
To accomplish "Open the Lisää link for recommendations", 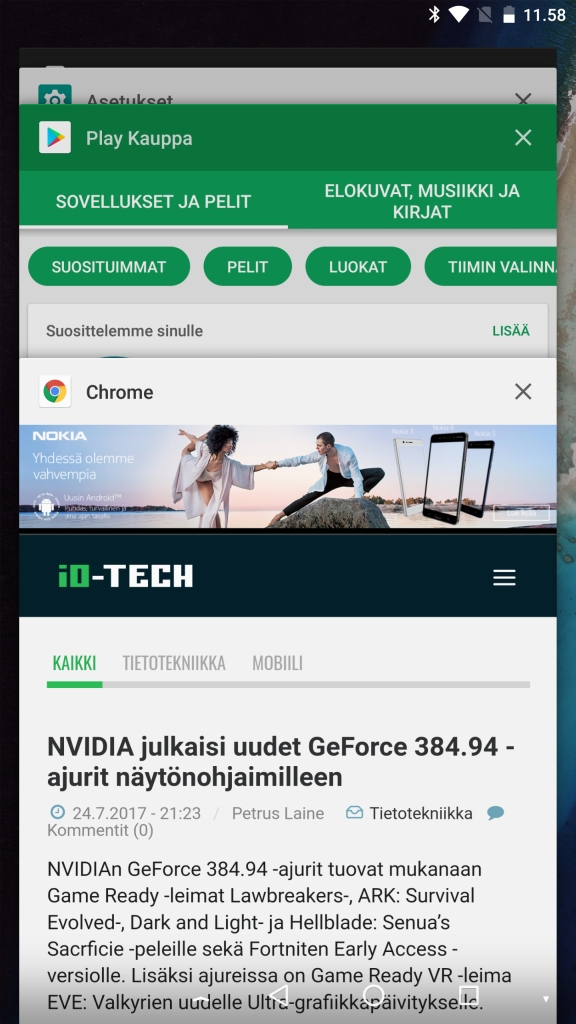I will coord(511,331).
